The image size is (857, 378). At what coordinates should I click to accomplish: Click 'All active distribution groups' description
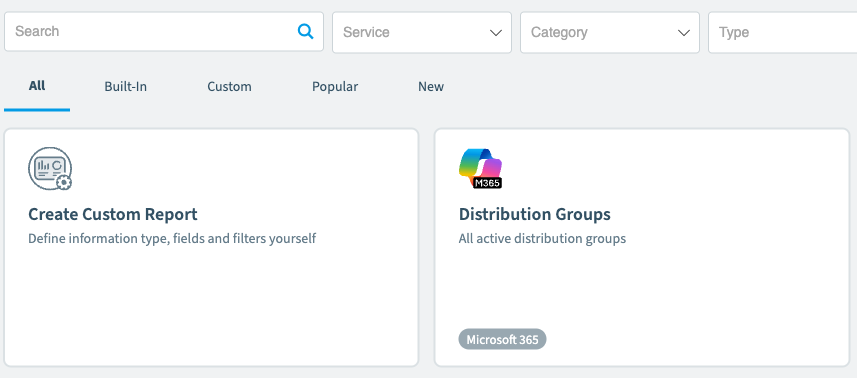pyautogui.click(x=542, y=239)
